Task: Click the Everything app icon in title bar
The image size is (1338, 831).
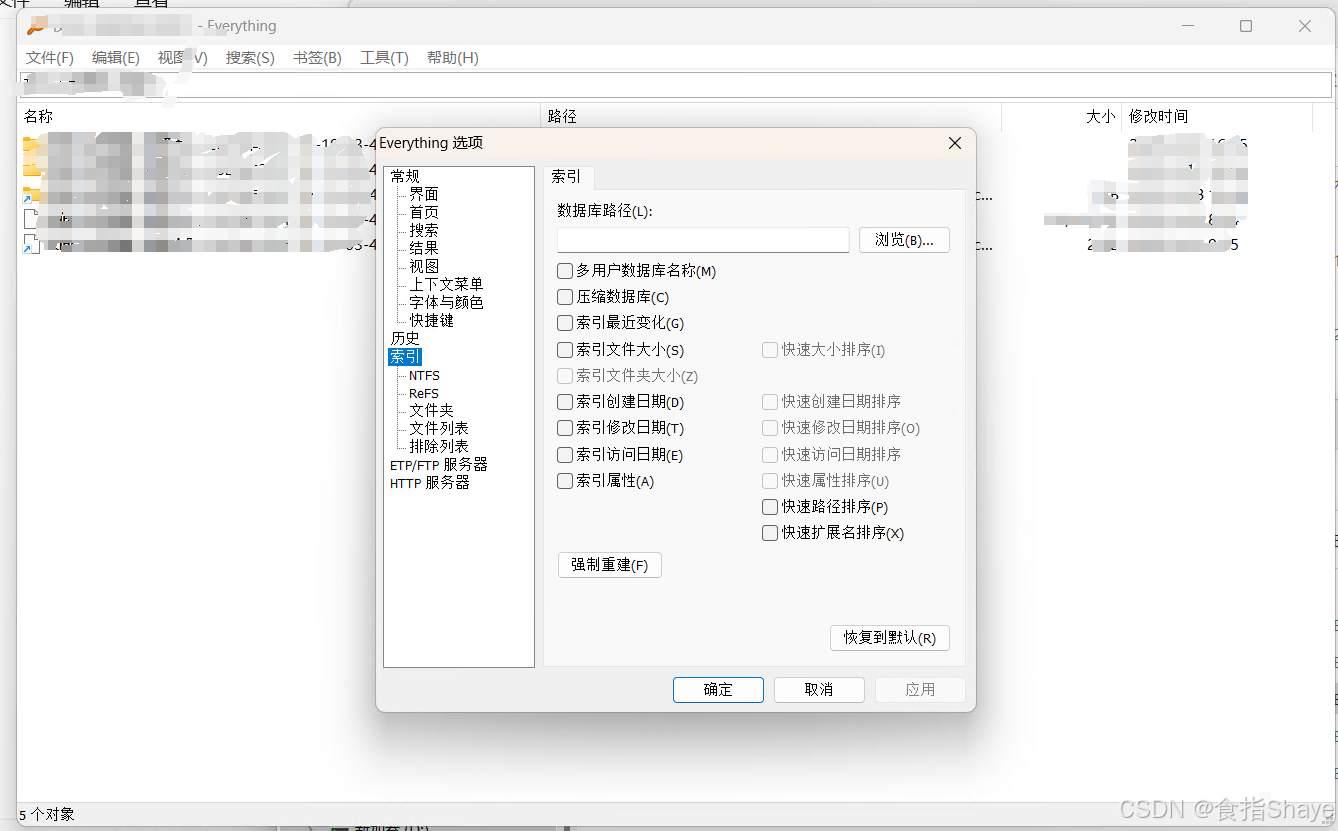Action: 36,26
